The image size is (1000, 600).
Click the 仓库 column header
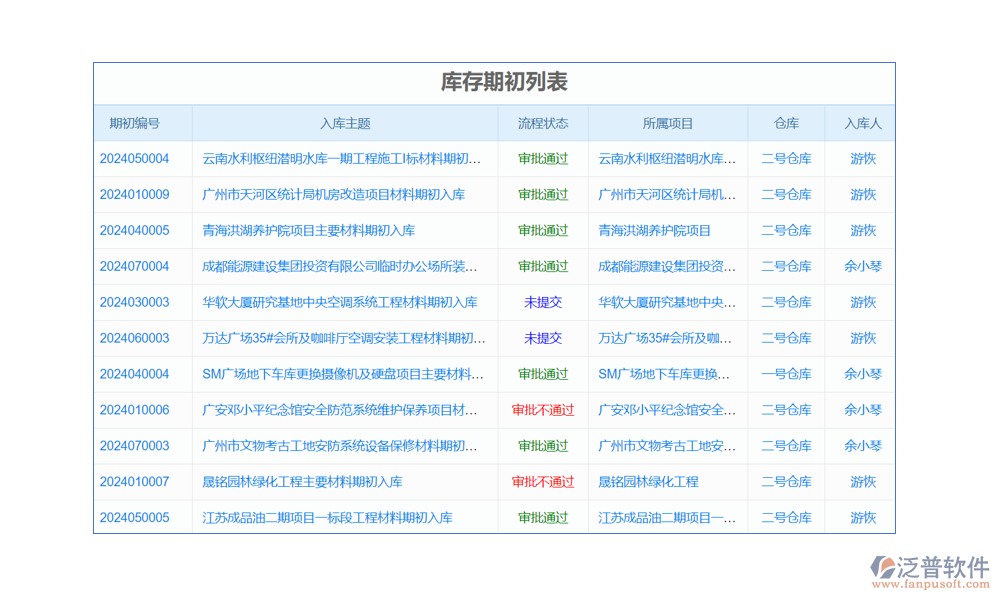tap(786, 124)
